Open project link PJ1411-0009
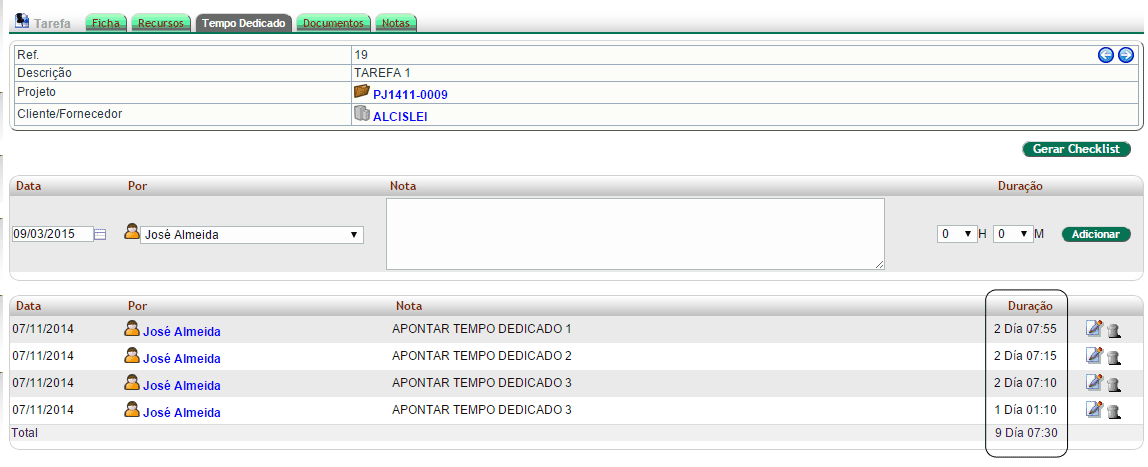Viewport: 1148px width, 467px height. pyautogui.click(x=410, y=95)
